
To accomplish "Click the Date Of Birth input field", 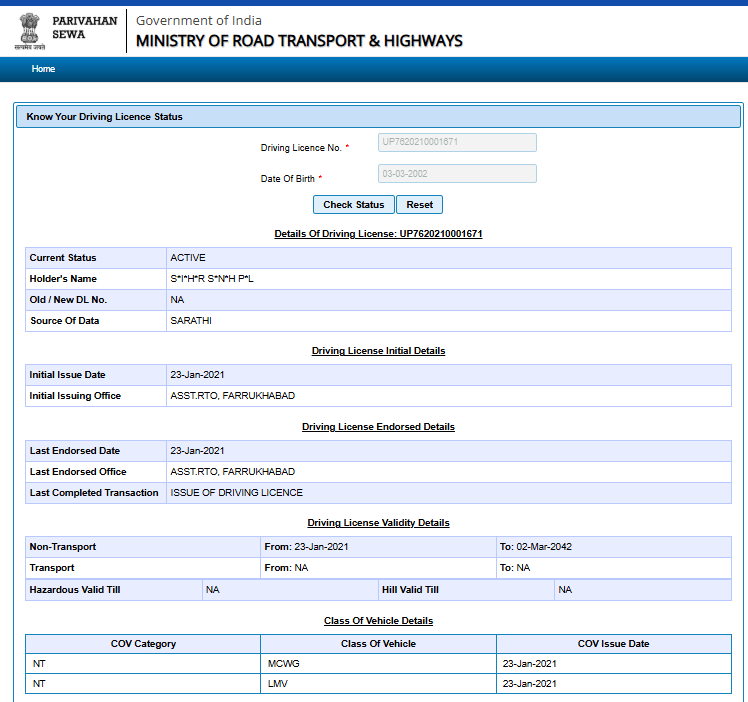I will coord(457,174).
